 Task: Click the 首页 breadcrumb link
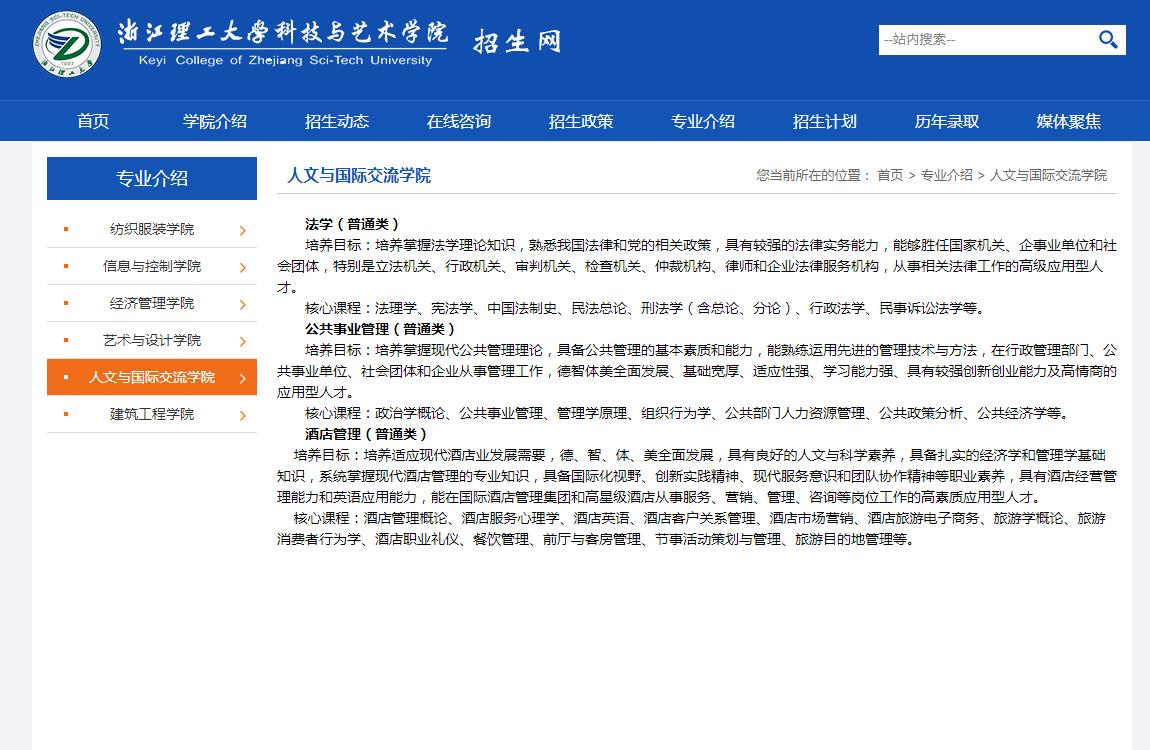click(x=890, y=175)
